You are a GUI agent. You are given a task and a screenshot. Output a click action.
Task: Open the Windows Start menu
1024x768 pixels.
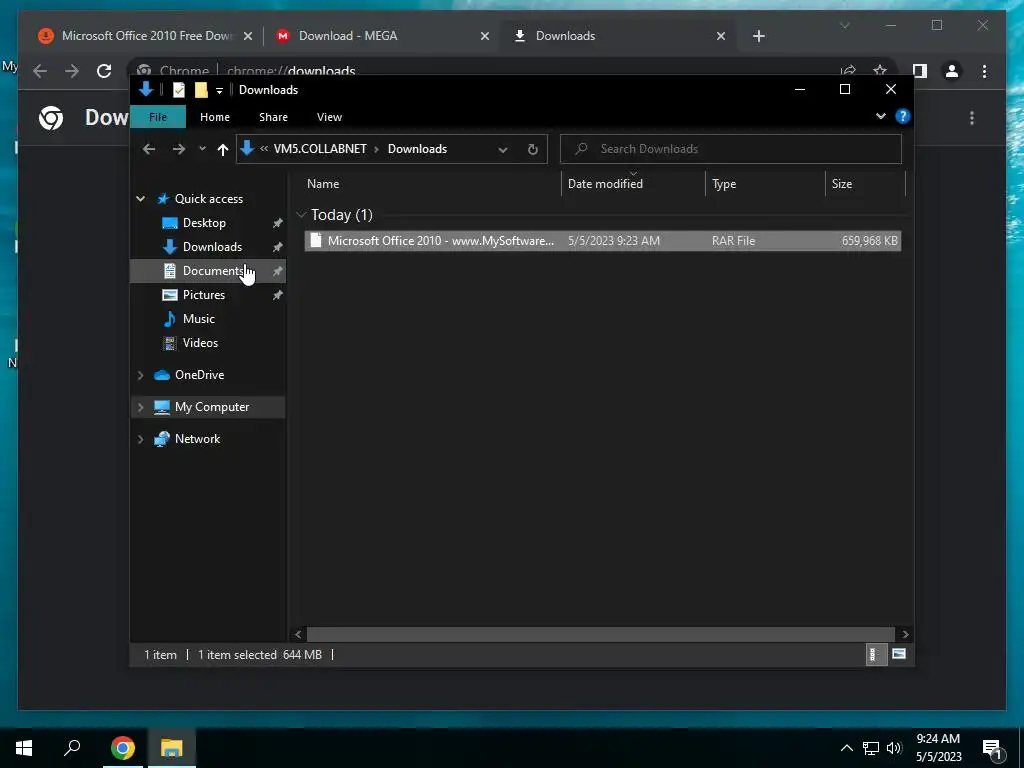point(24,748)
